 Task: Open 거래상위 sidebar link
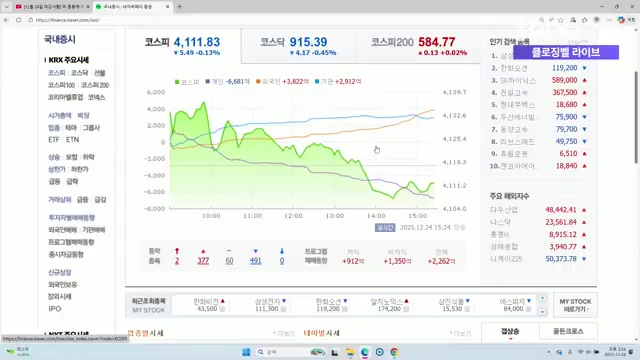60,200
